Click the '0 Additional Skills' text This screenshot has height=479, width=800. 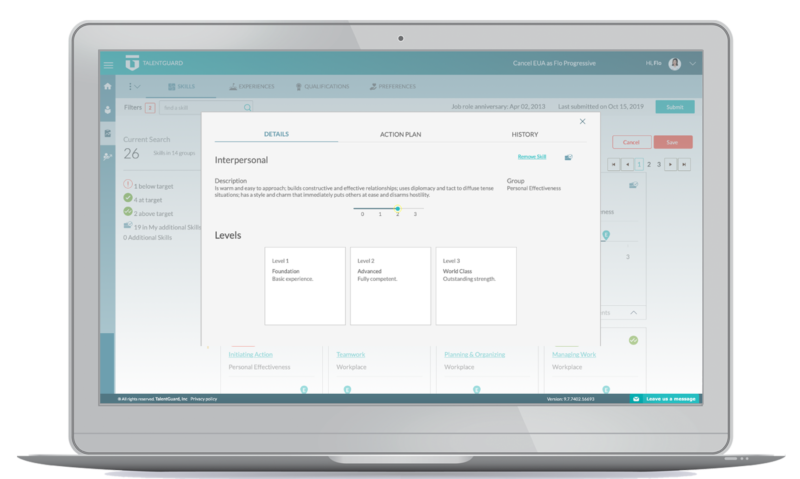pyautogui.click(x=147, y=238)
